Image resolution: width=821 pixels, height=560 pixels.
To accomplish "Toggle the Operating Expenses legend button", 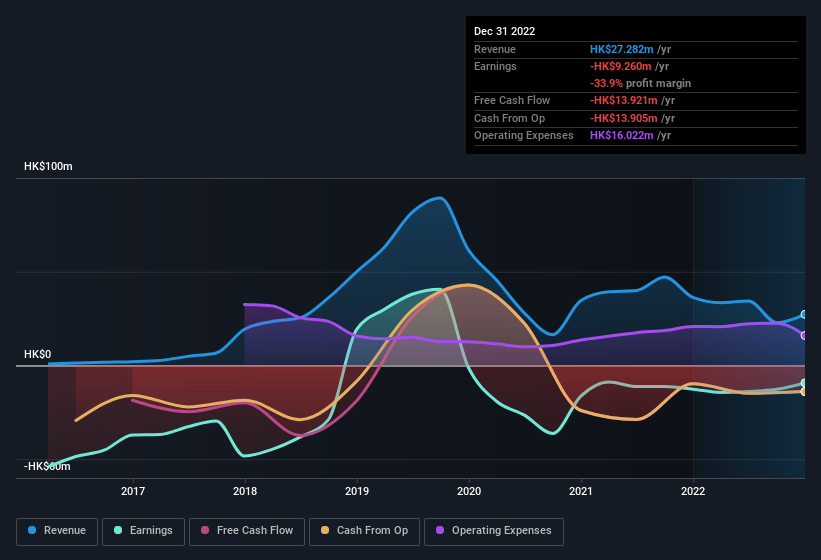I will click(494, 531).
